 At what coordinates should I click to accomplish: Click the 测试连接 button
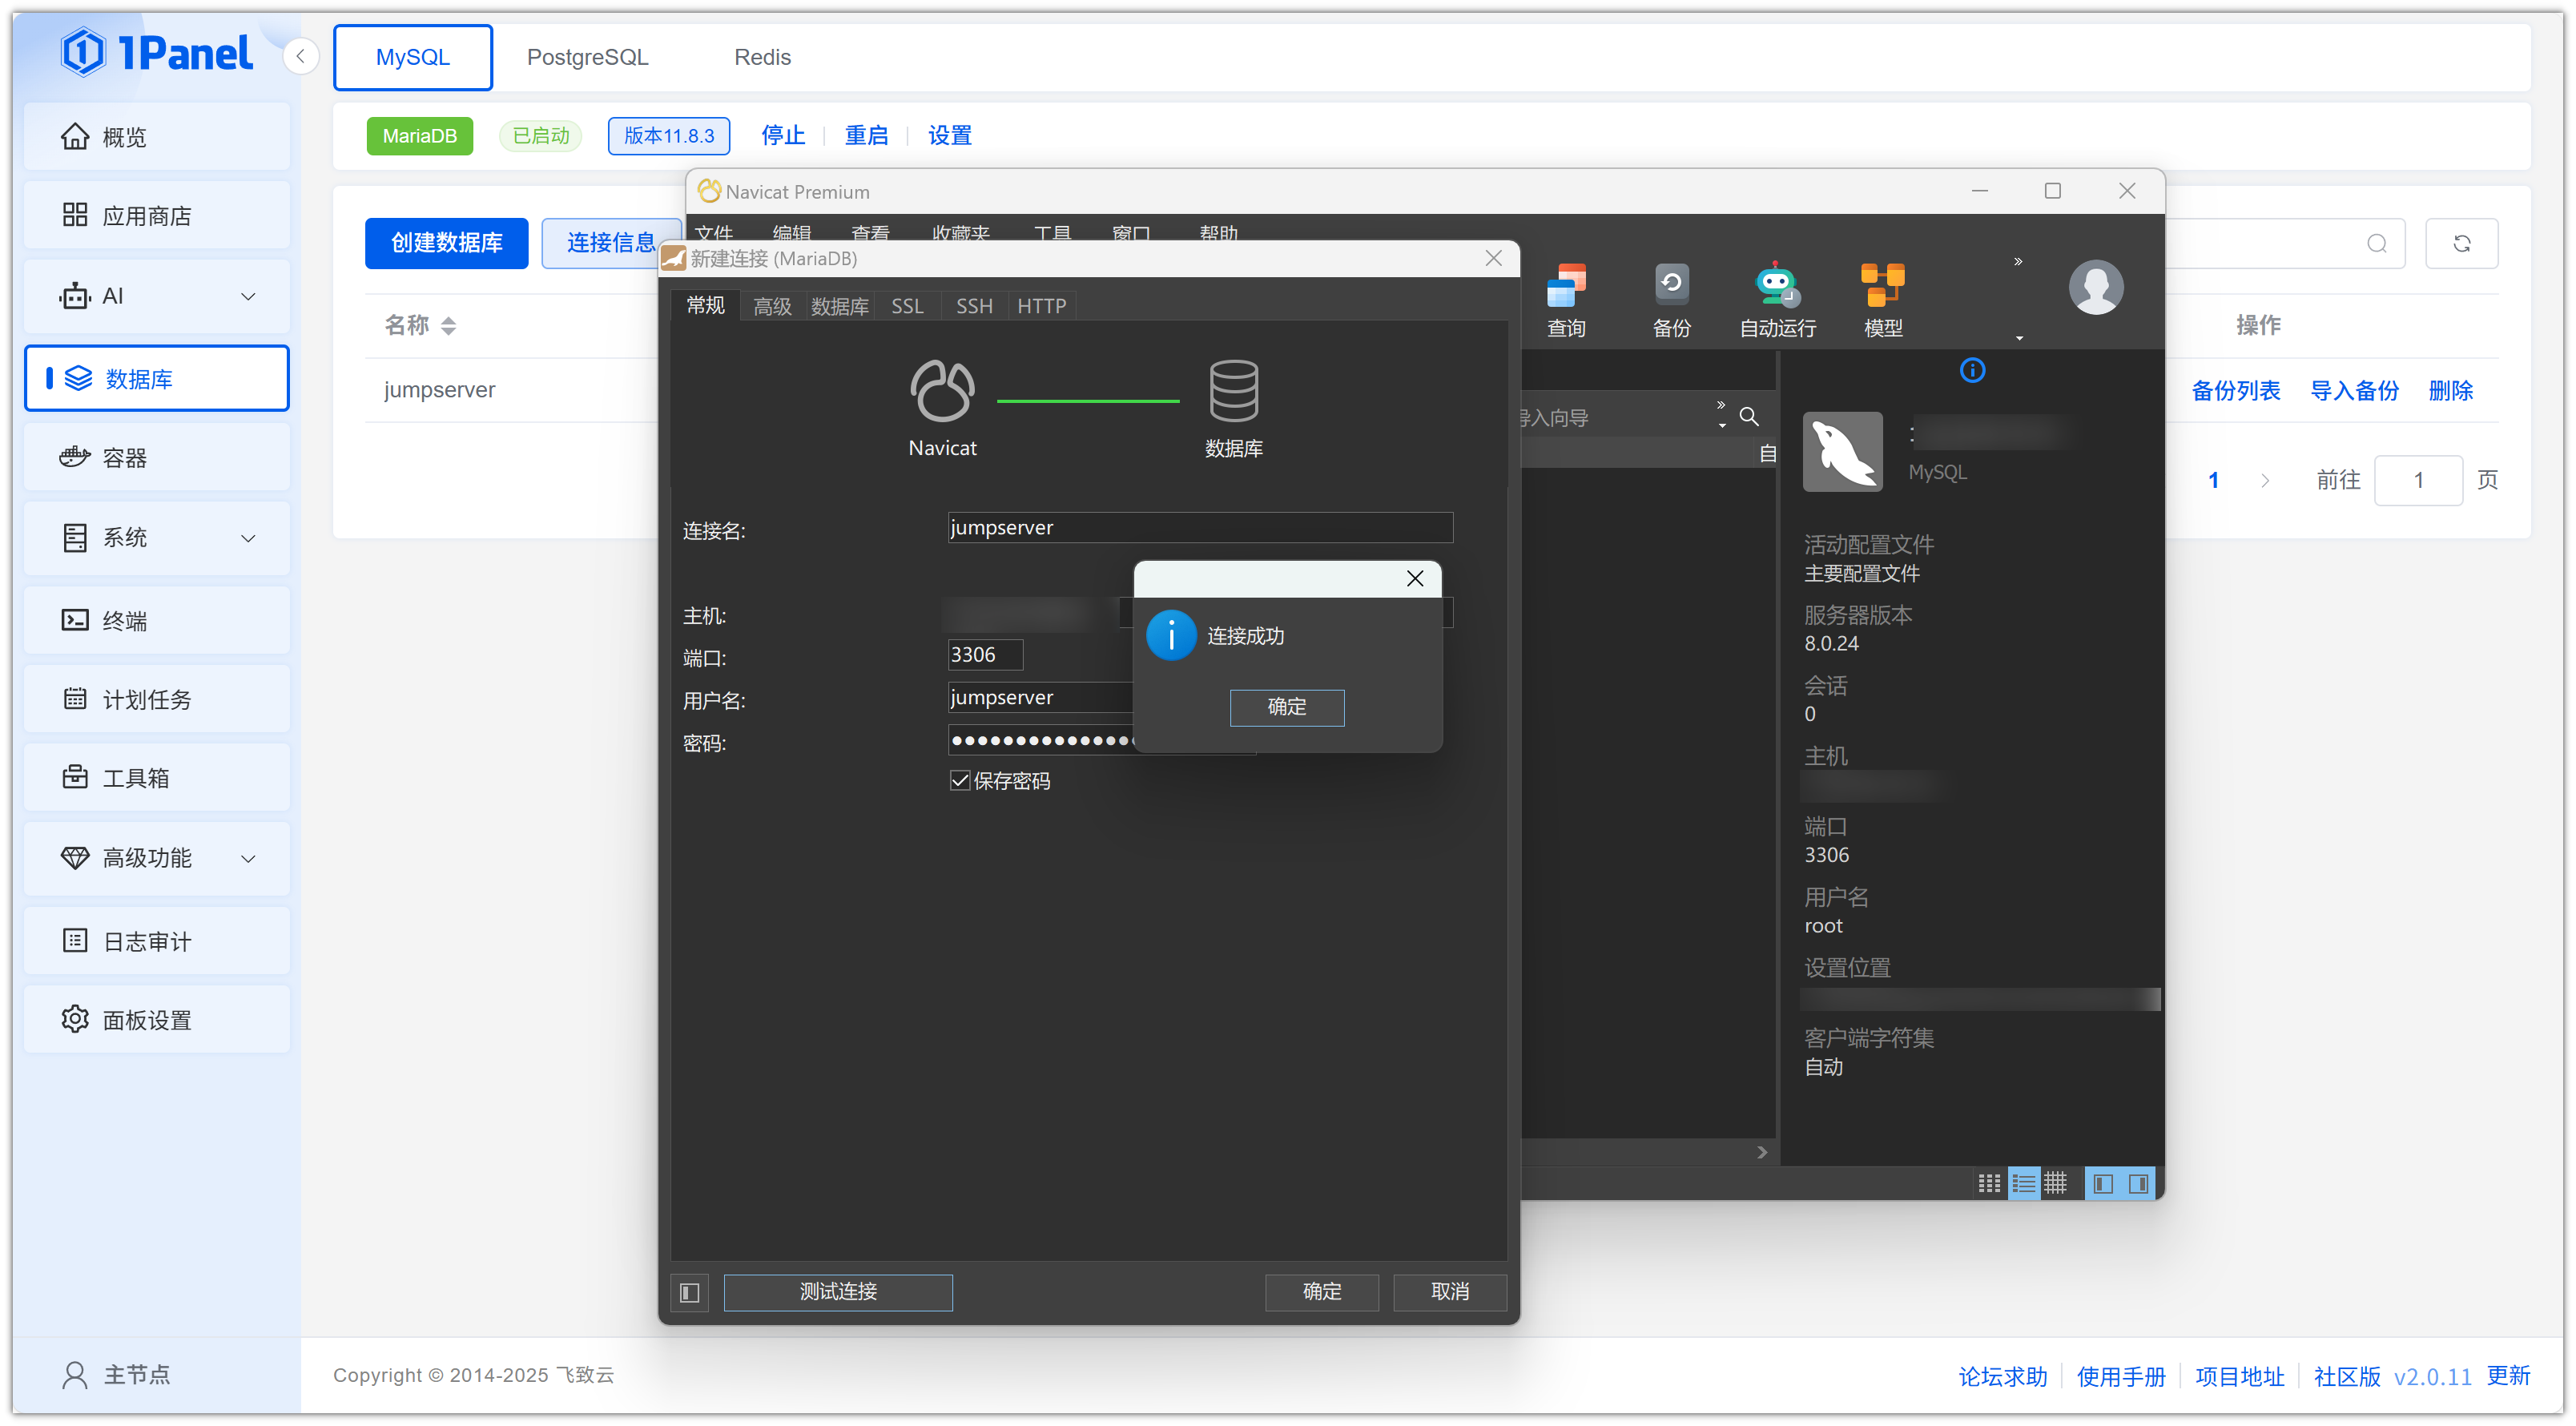click(837, 1291)
